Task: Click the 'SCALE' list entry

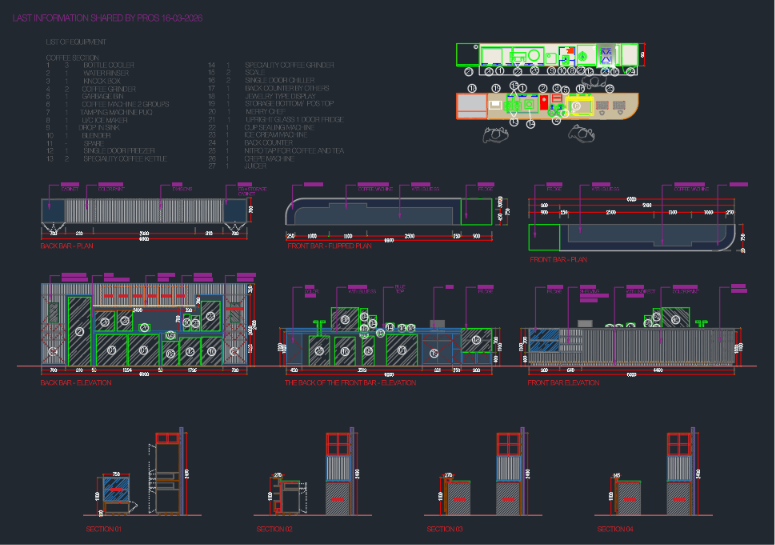Action: (x=236, y=73)
